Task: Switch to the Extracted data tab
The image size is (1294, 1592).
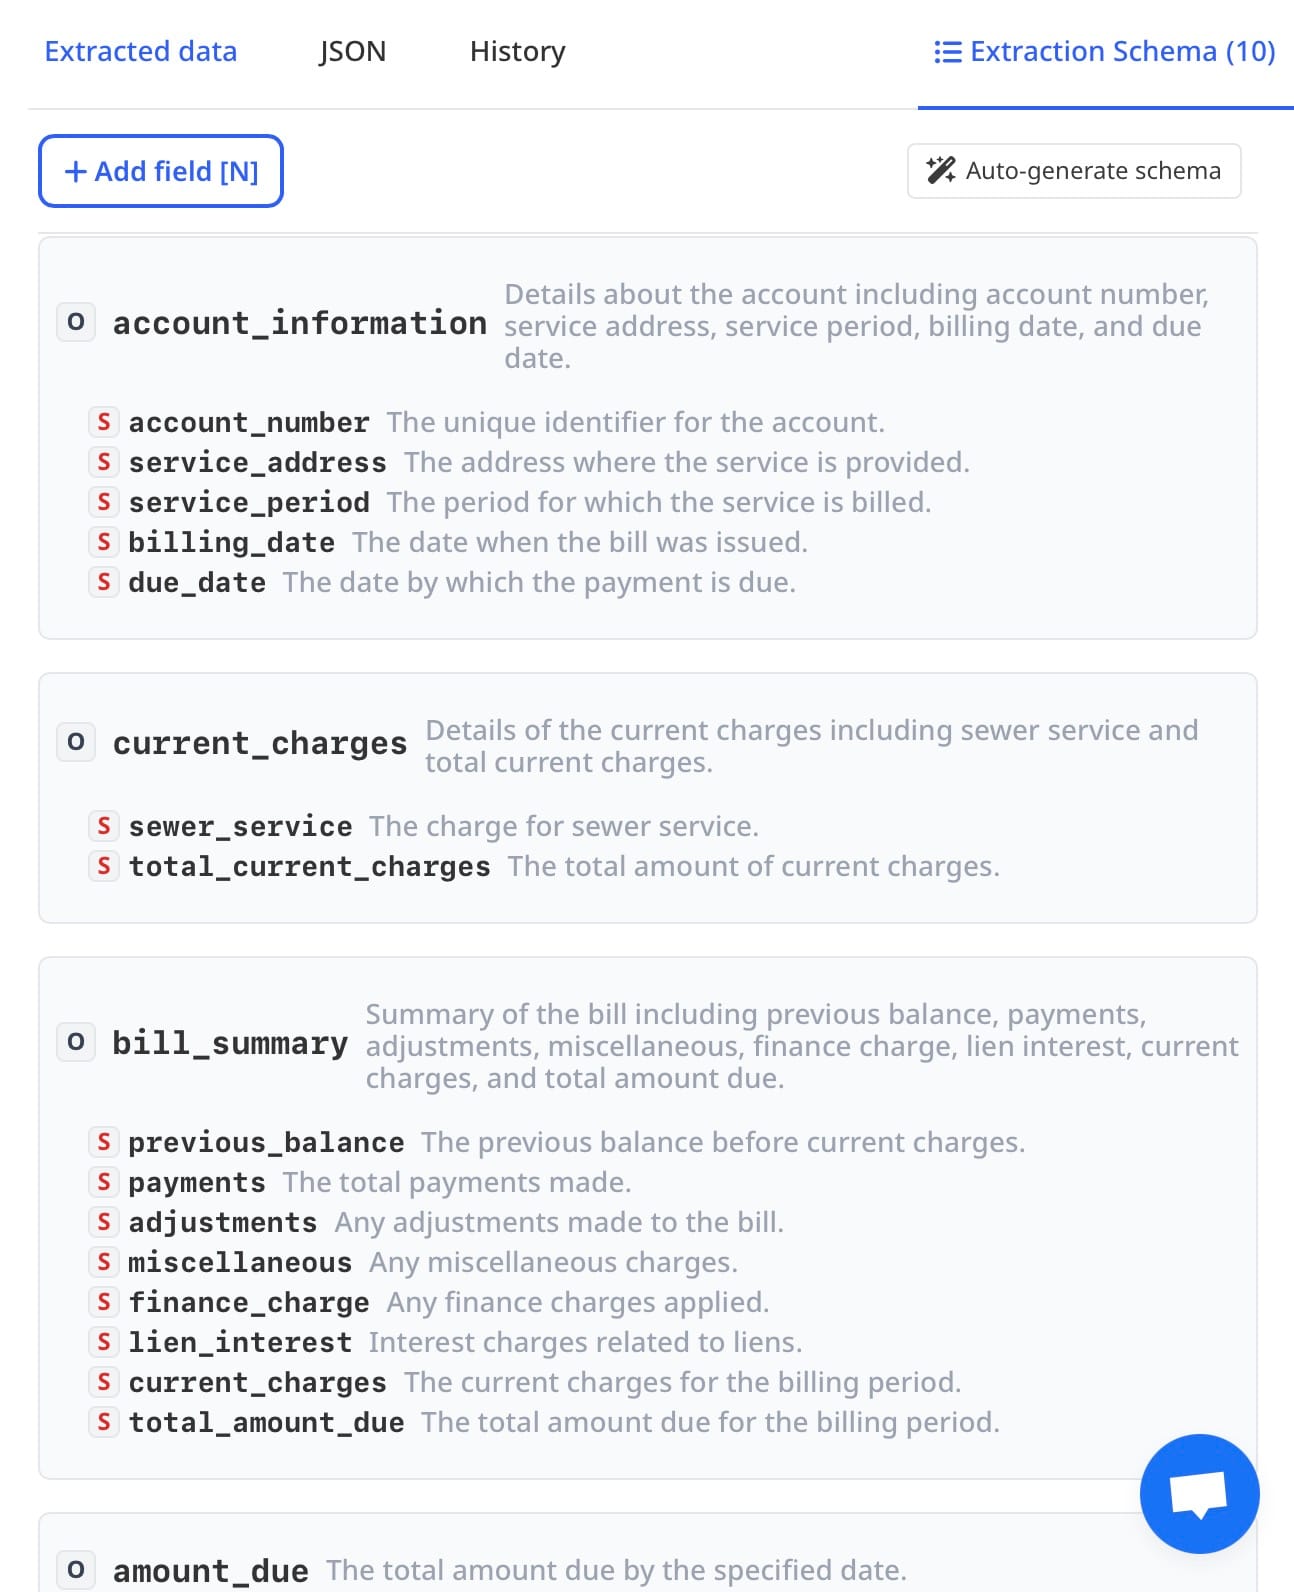Action: (141, 51)
